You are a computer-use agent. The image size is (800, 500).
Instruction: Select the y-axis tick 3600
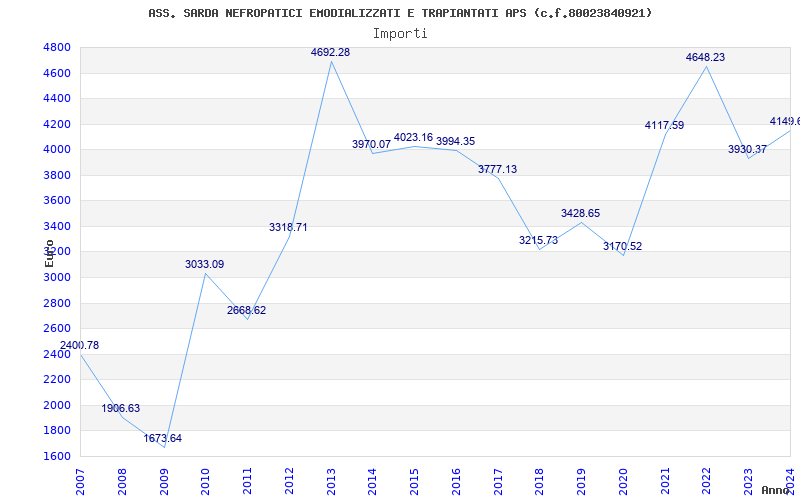[x=57, y=201]
